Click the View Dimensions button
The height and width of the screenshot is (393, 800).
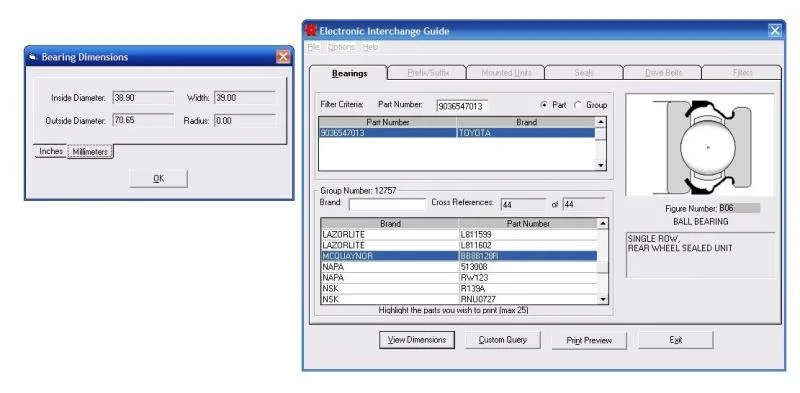click(x=417, y=340)
